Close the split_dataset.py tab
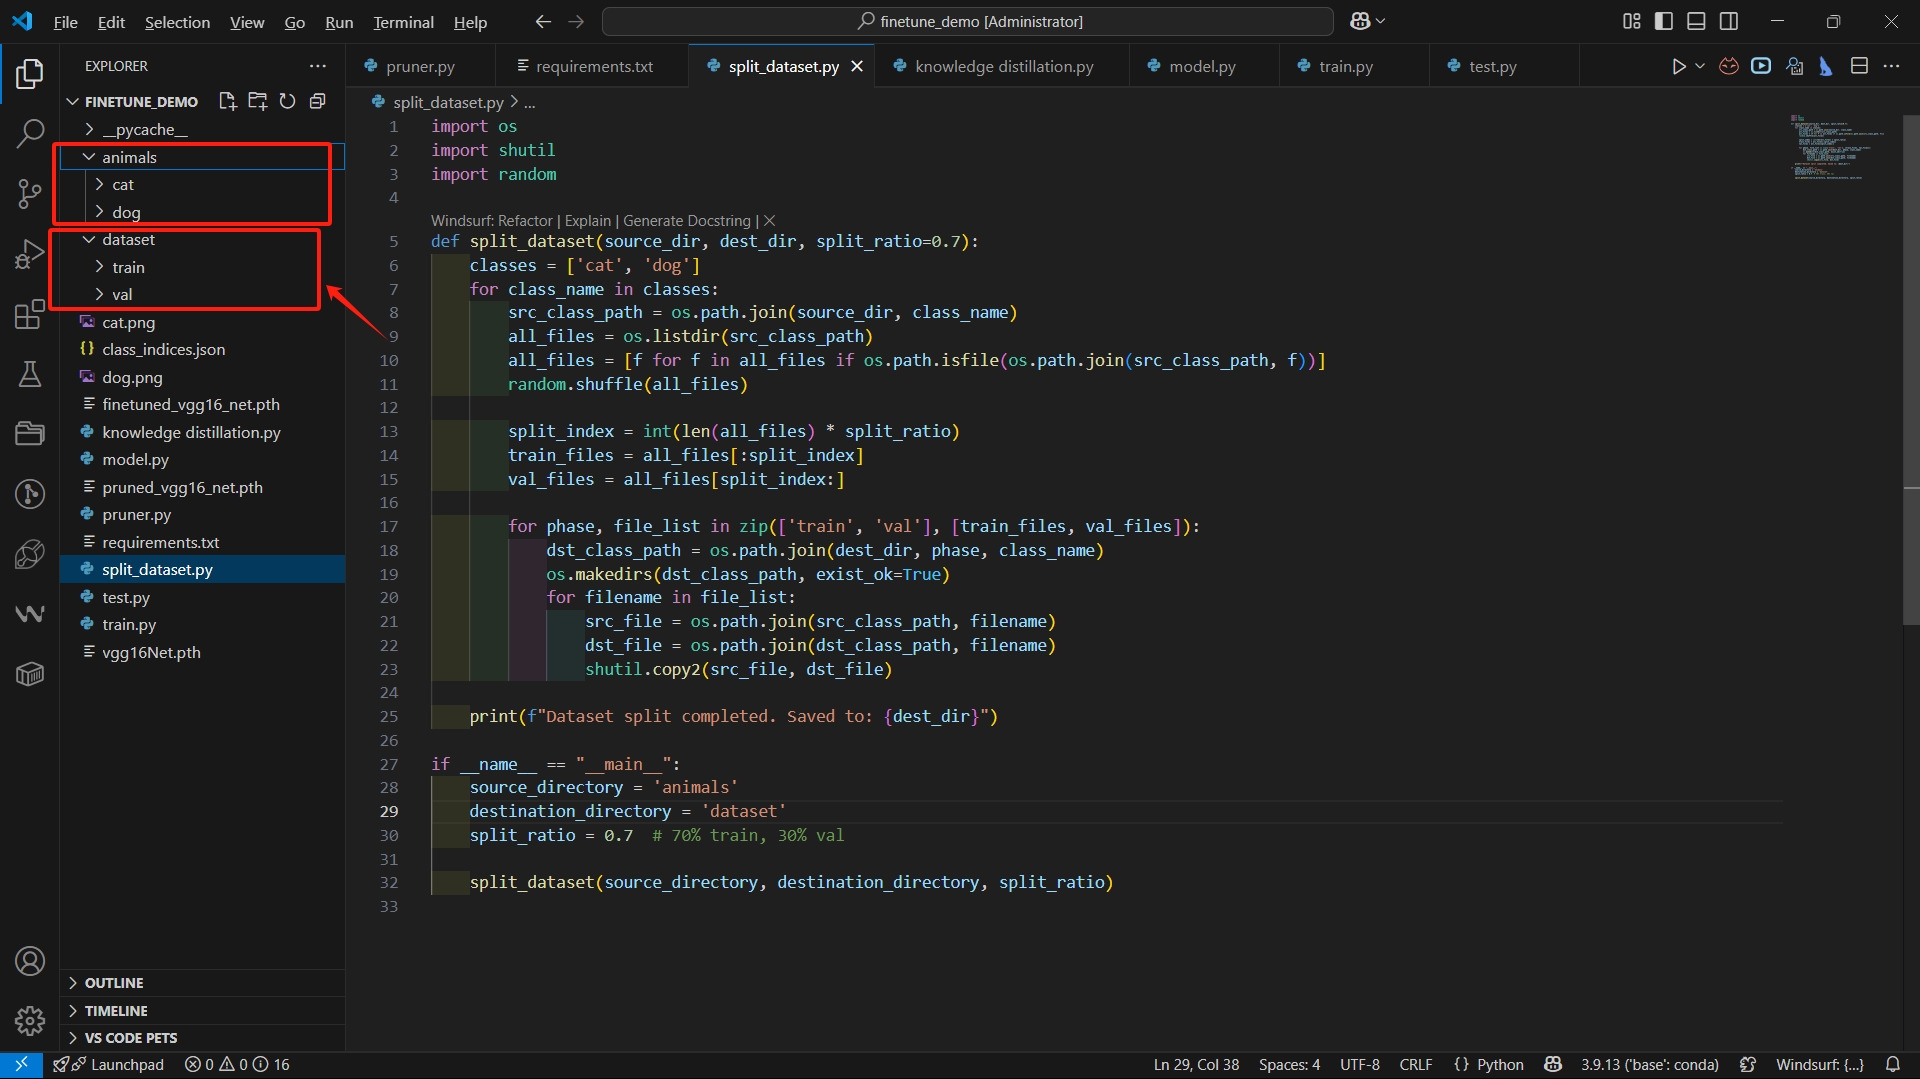The width and height of the screenshot is (1920, 1079). click(857, 66)
